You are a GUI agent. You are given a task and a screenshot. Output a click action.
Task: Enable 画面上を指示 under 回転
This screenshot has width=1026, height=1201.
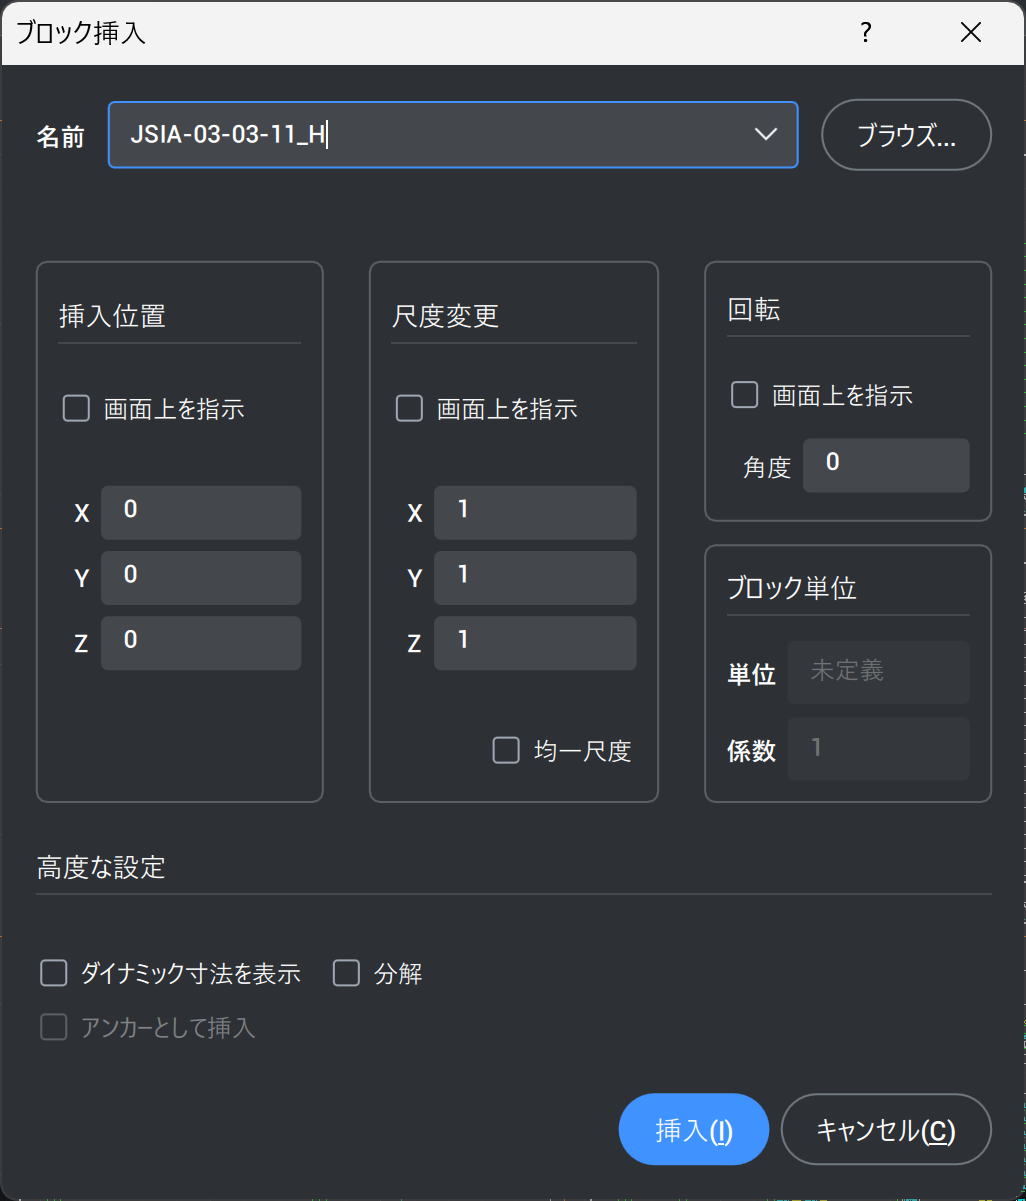coord(745,394)
